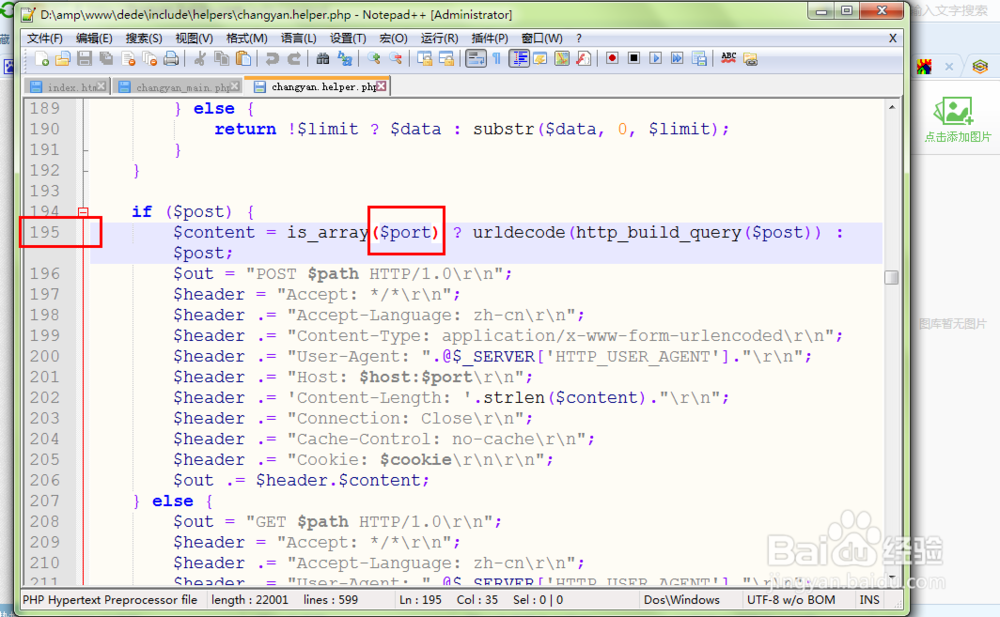Click the Save All toolbar icon
The image size is (1000, 617).
click(x=107, y=59)
